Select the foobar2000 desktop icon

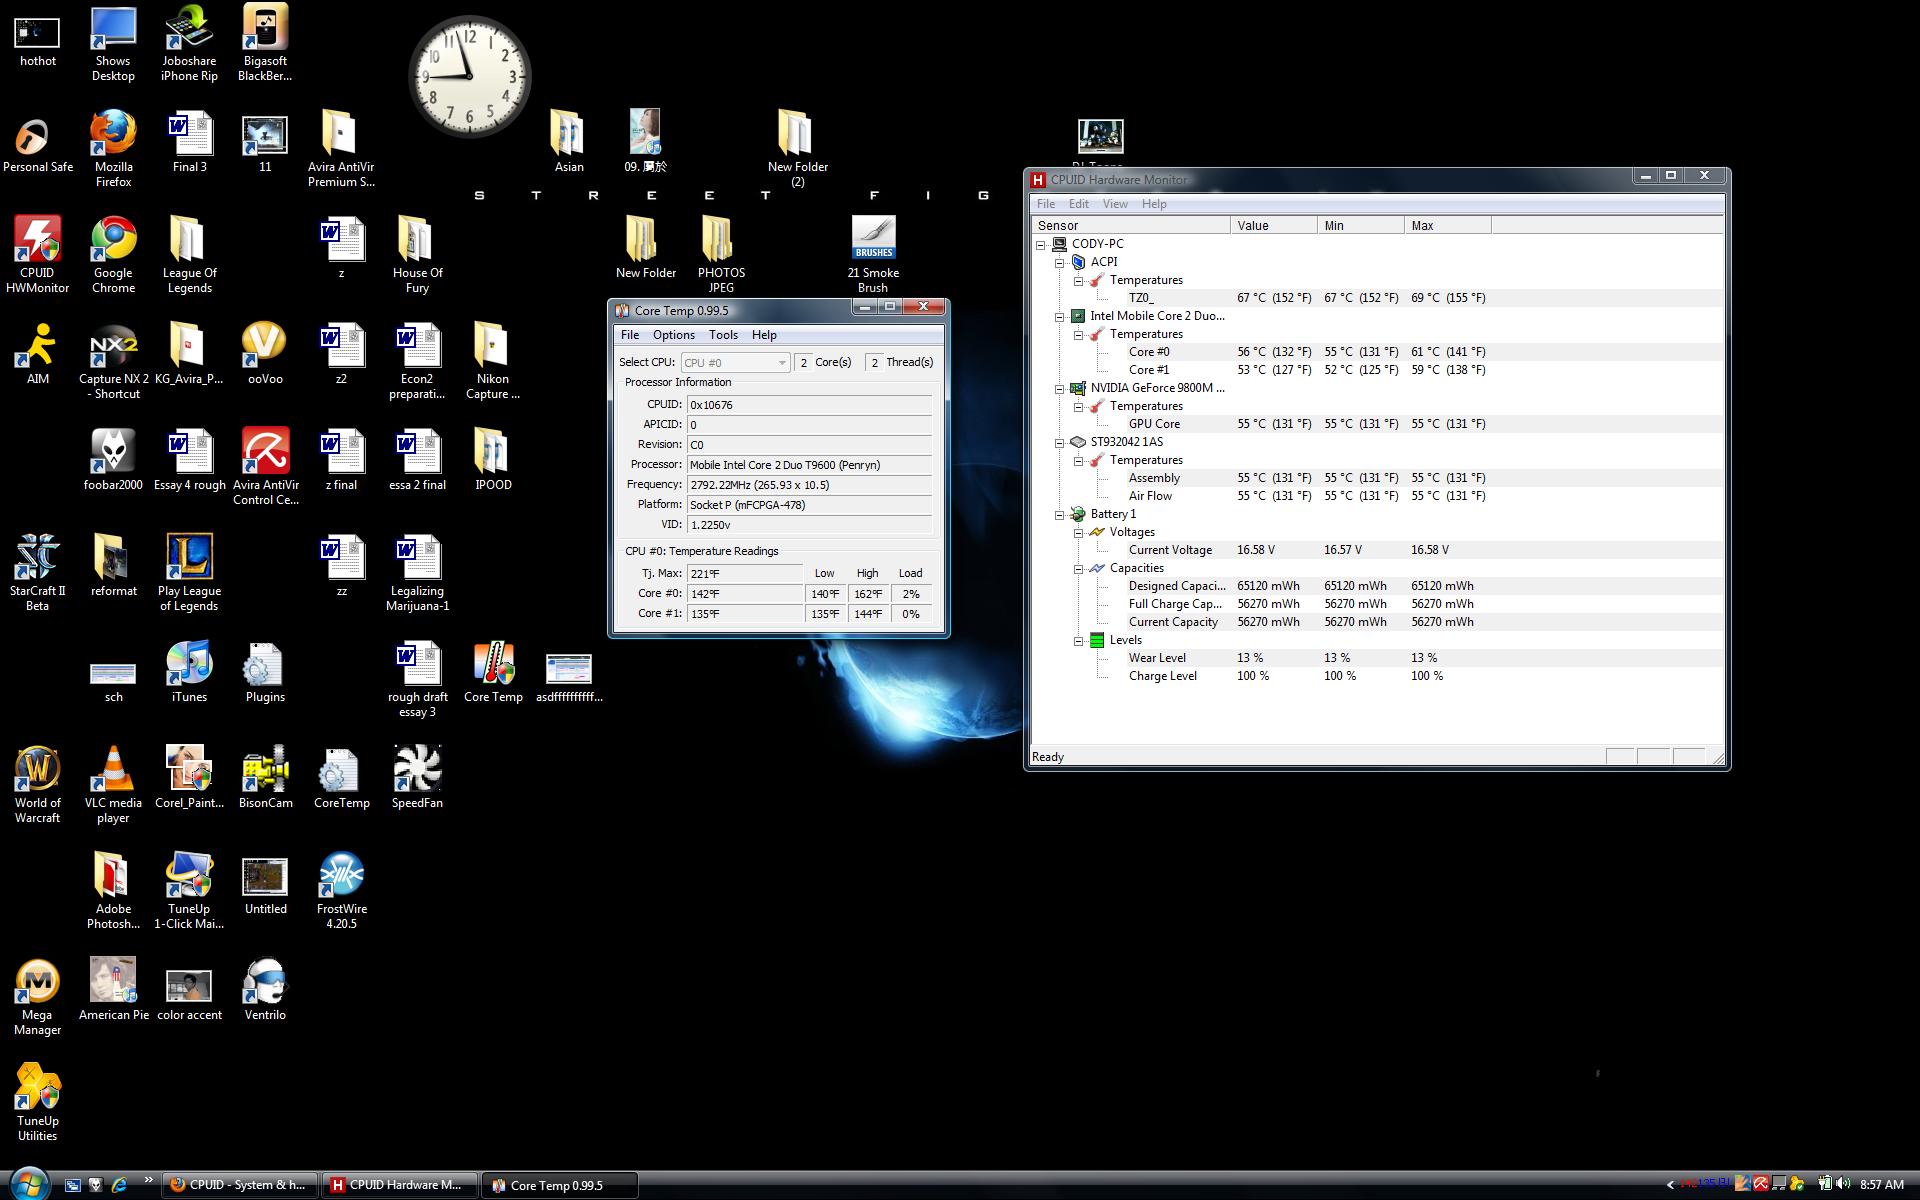tap(113, 459)
